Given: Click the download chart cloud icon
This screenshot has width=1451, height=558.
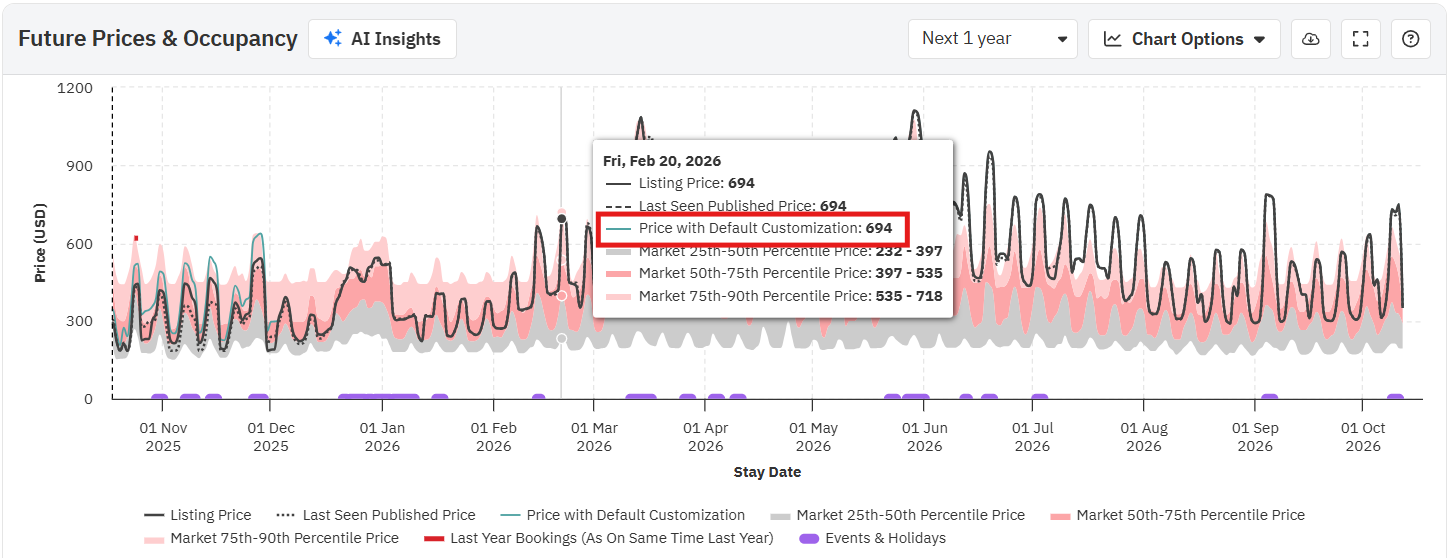Looking at the screenshot, I should (x=1310, y=39).
